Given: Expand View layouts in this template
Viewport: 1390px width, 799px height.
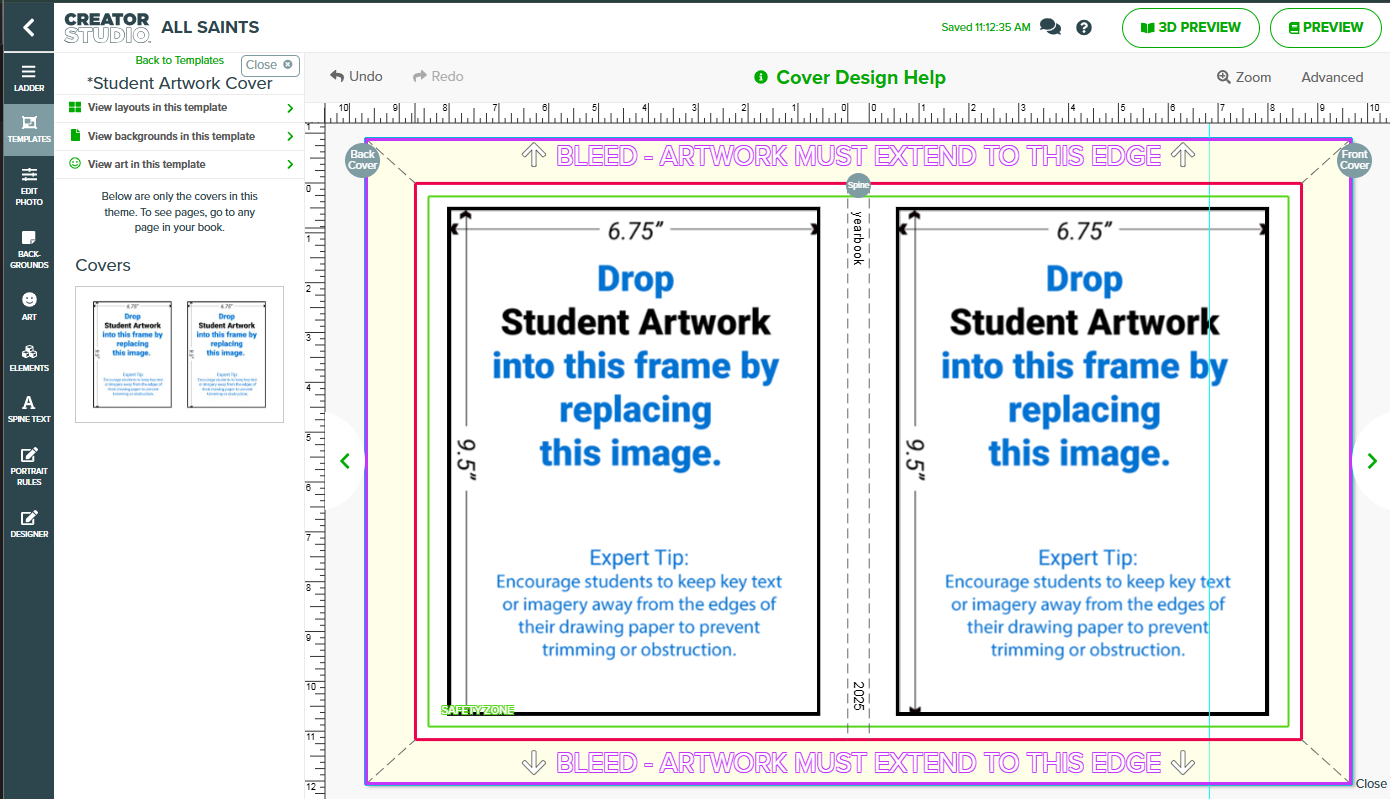Looking at the screenshot, I should point(180,108).
